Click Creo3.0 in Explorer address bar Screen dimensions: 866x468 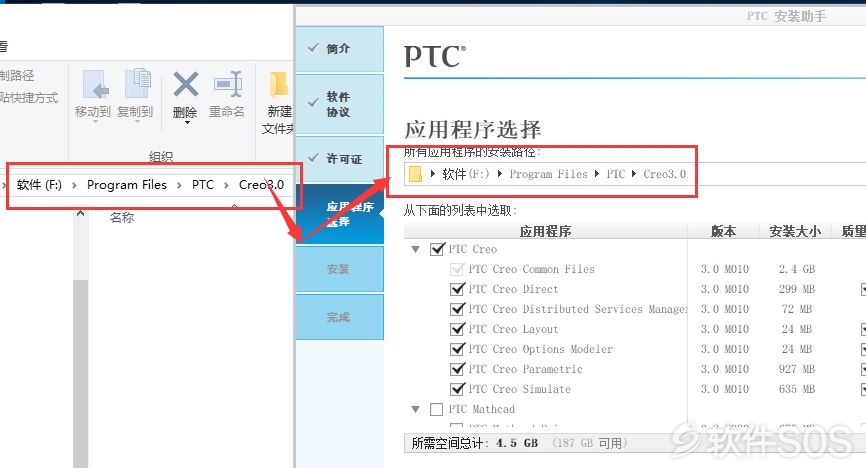point(261,185)
